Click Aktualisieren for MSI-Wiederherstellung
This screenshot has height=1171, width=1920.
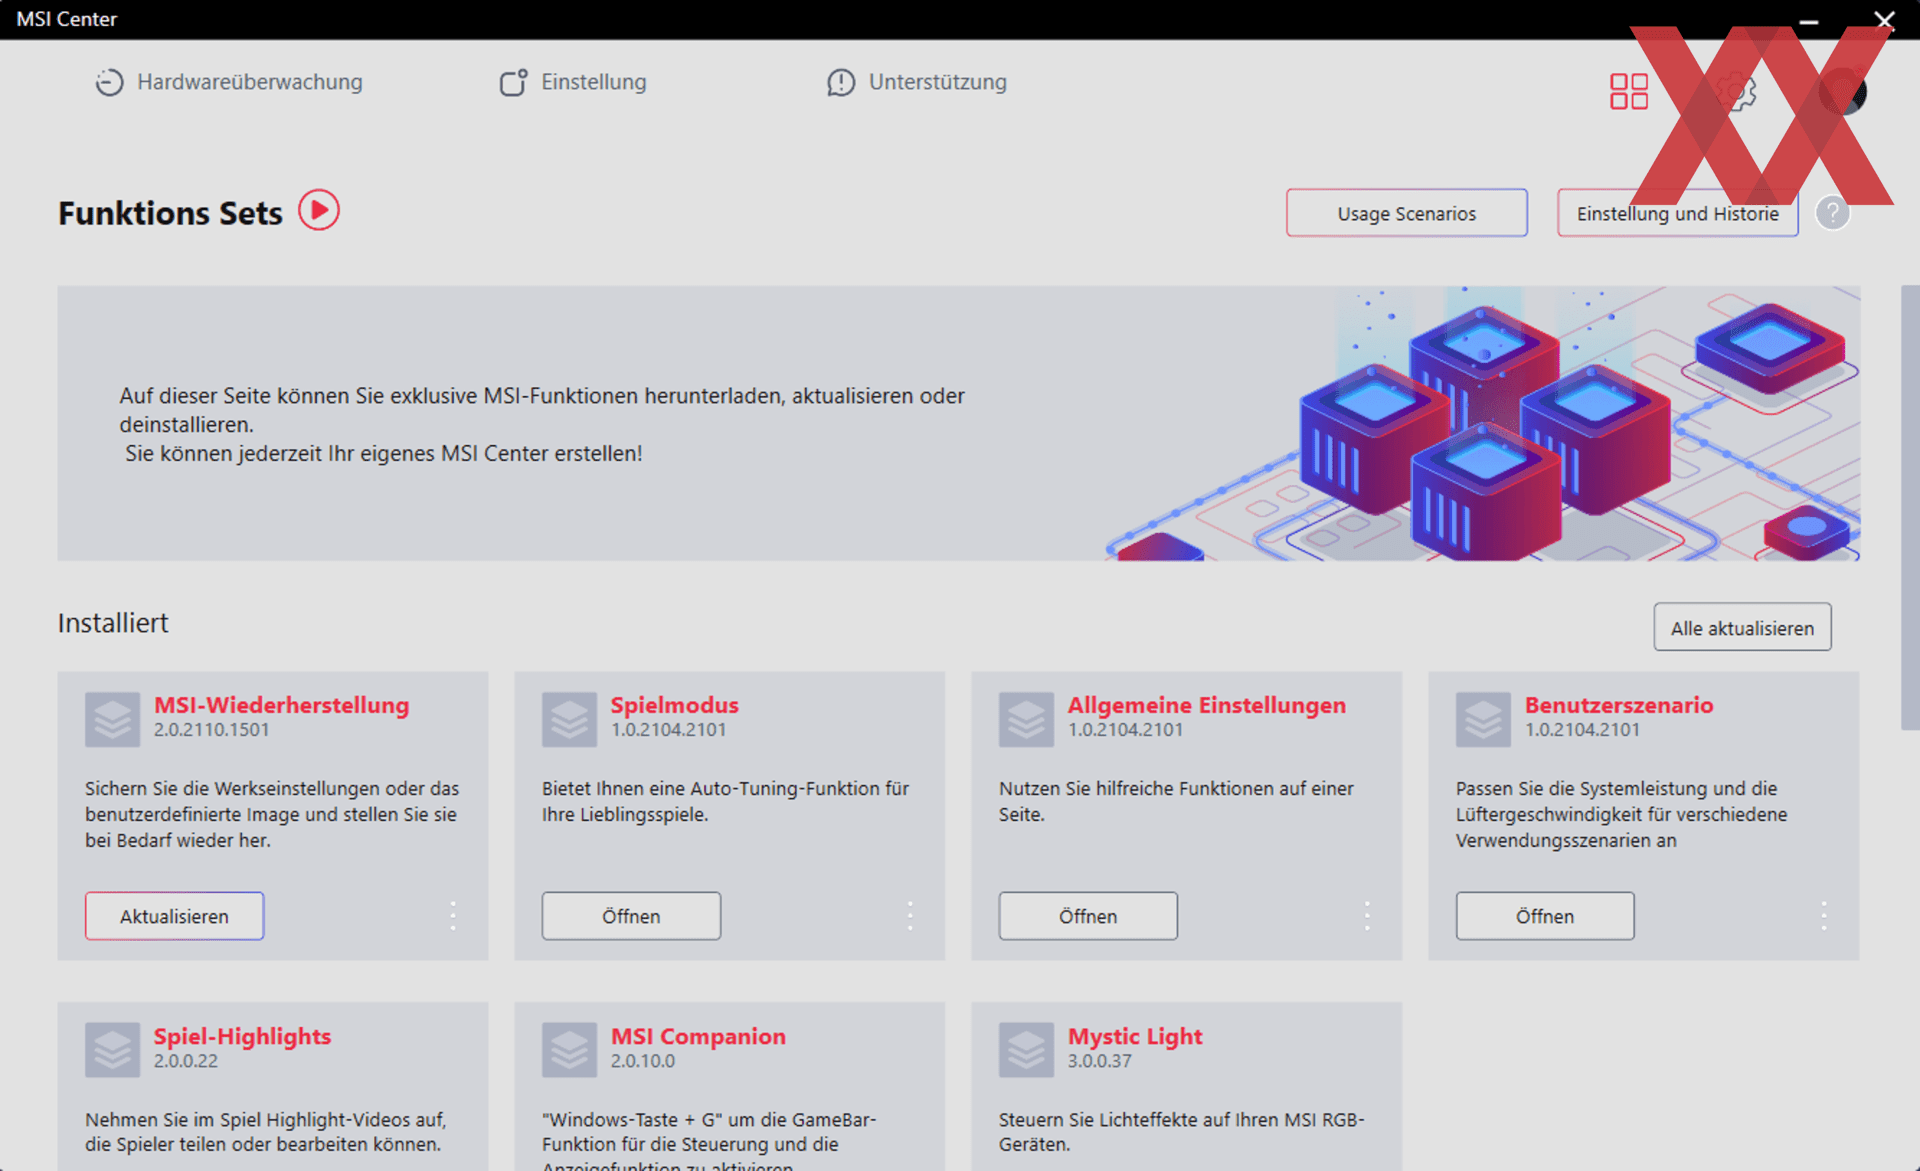click(174, 916)
